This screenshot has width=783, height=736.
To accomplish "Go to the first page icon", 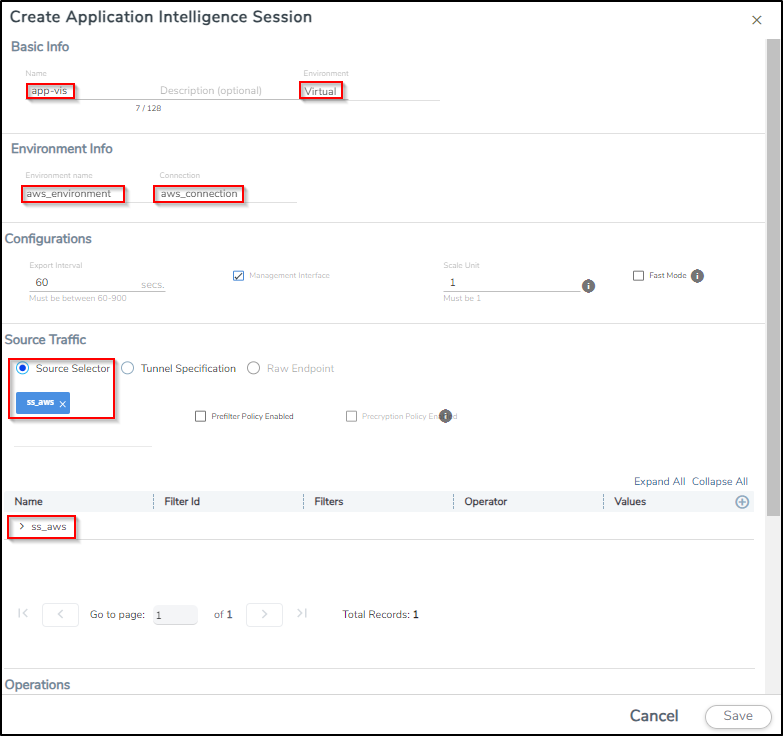I will click(23, 613).
